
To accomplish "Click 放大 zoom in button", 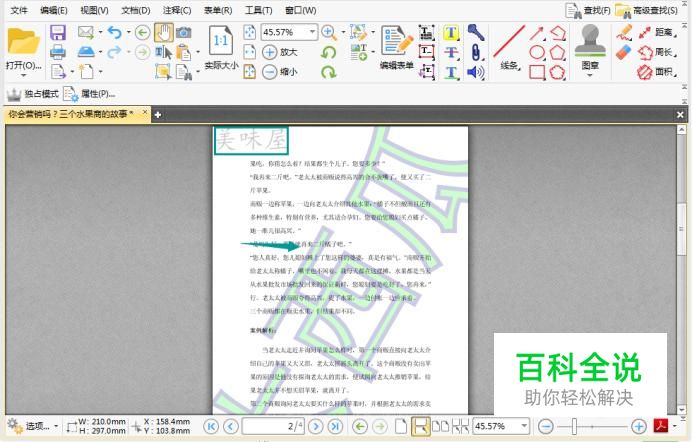I will pos(280,52).
